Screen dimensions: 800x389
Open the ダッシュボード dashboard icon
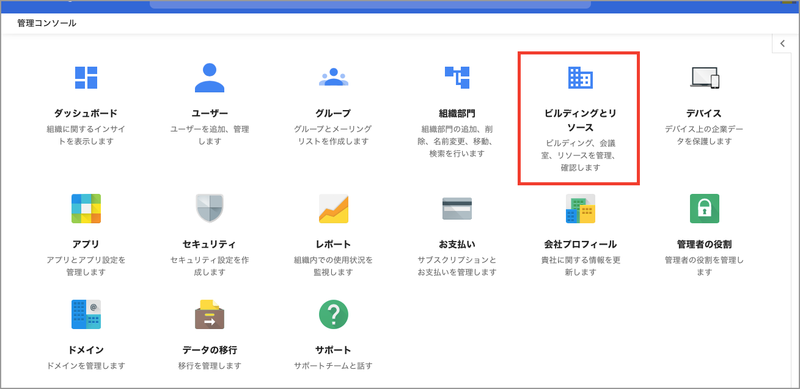86,78
